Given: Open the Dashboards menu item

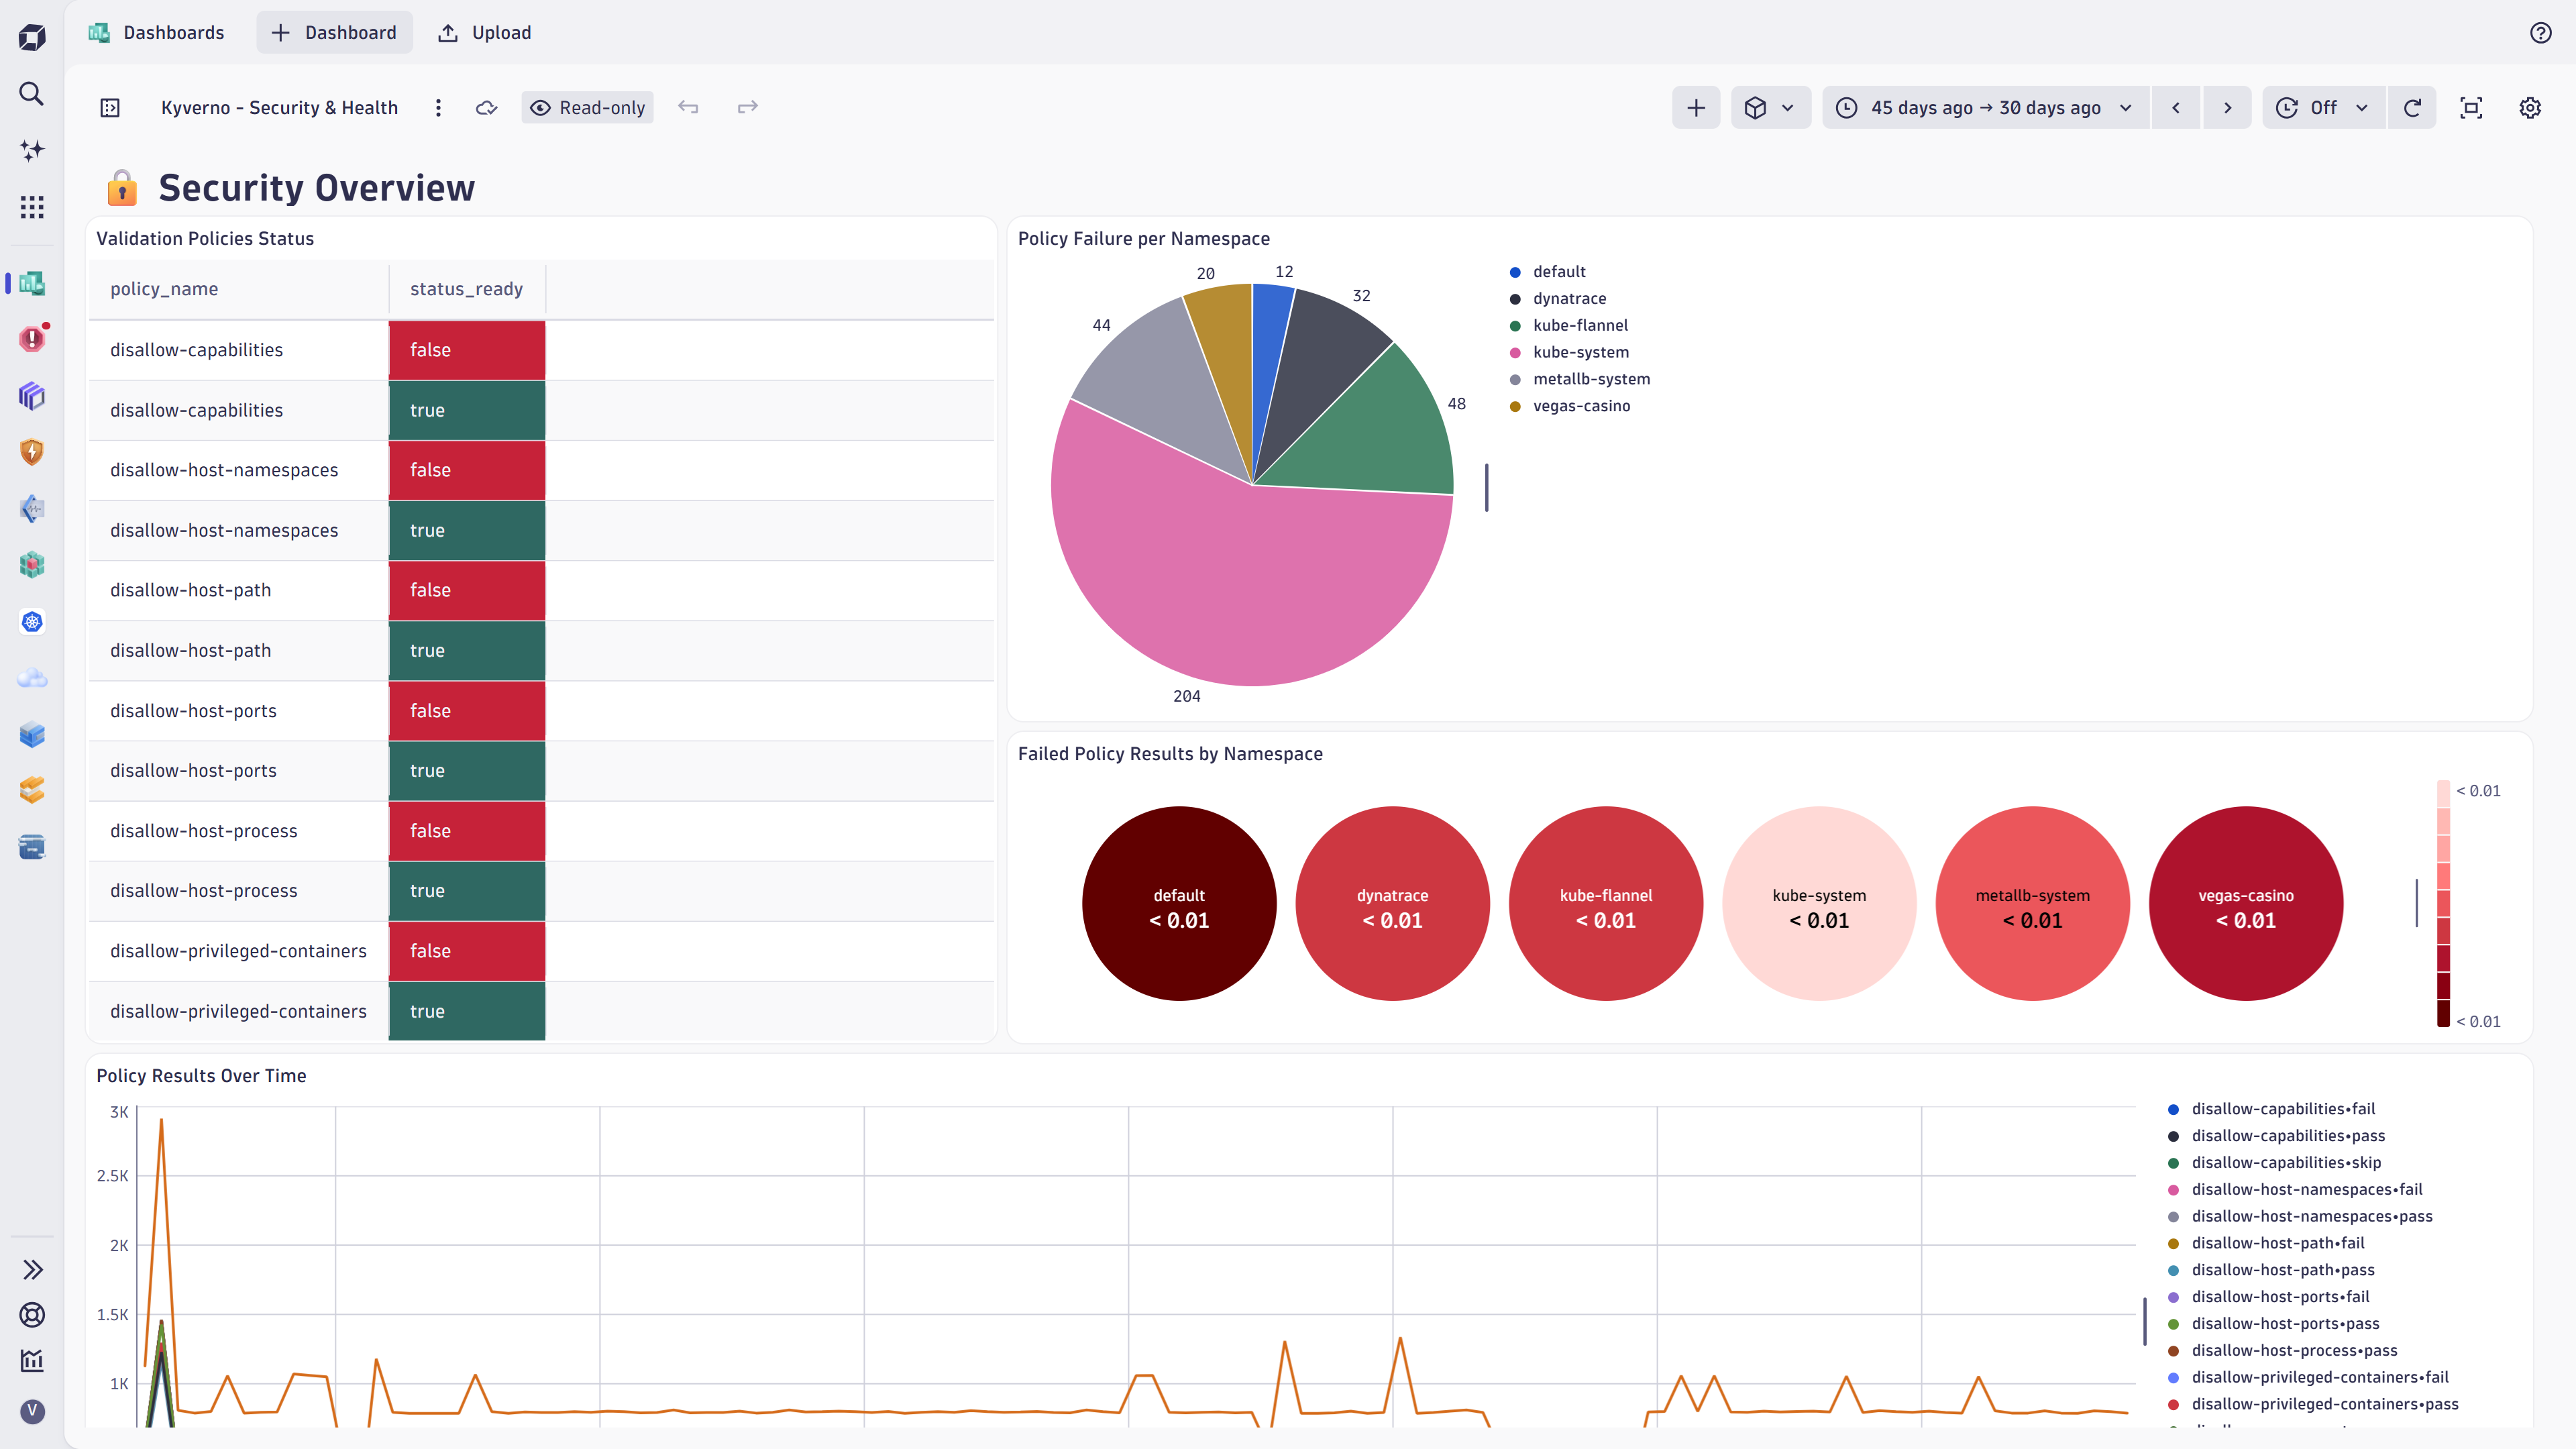Looking at the screenshot, I should [157, 33].
